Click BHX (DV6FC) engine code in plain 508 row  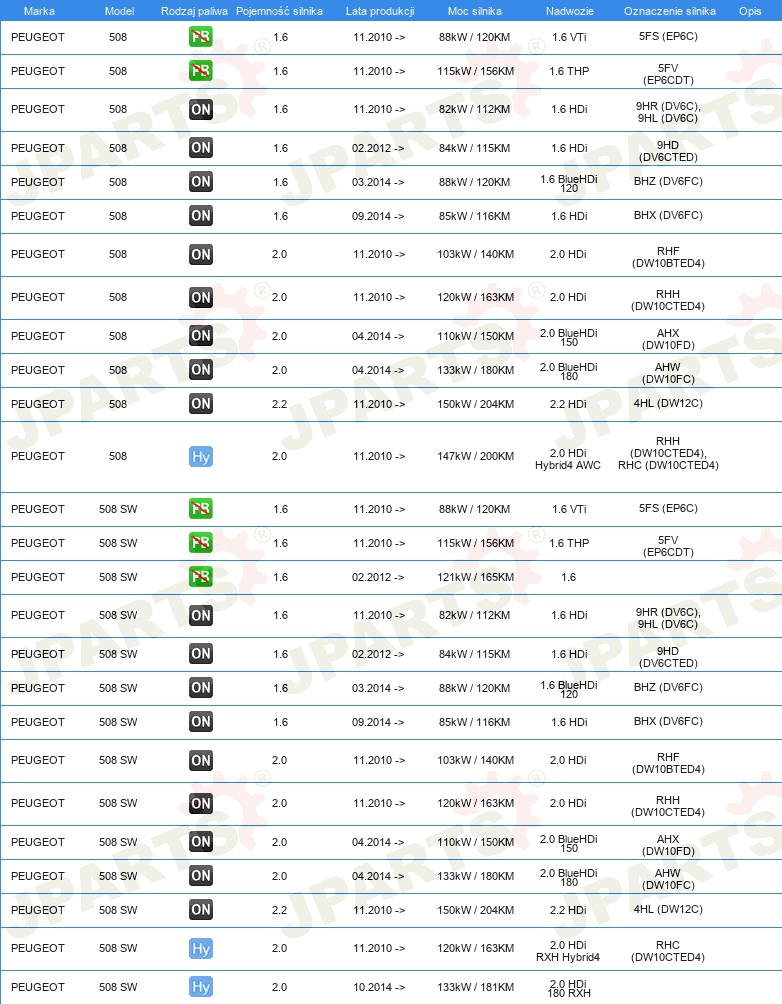(668, 215)
